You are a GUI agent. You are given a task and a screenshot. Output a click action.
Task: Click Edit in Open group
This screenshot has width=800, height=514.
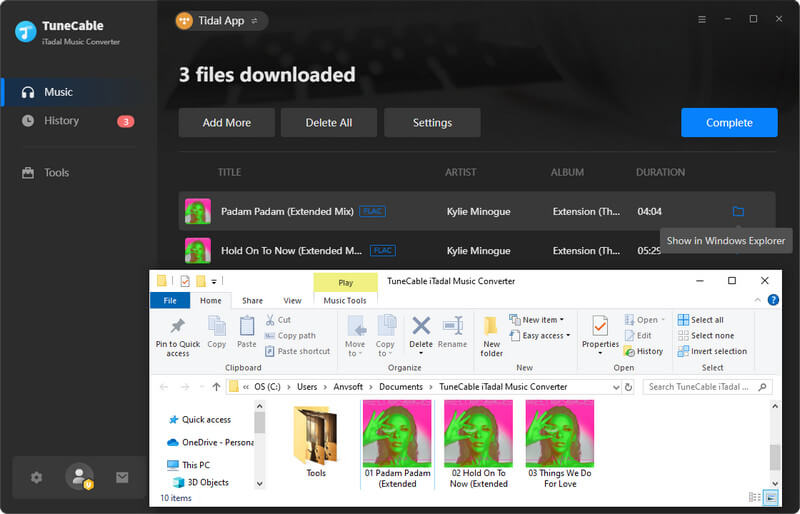point(638,336)
